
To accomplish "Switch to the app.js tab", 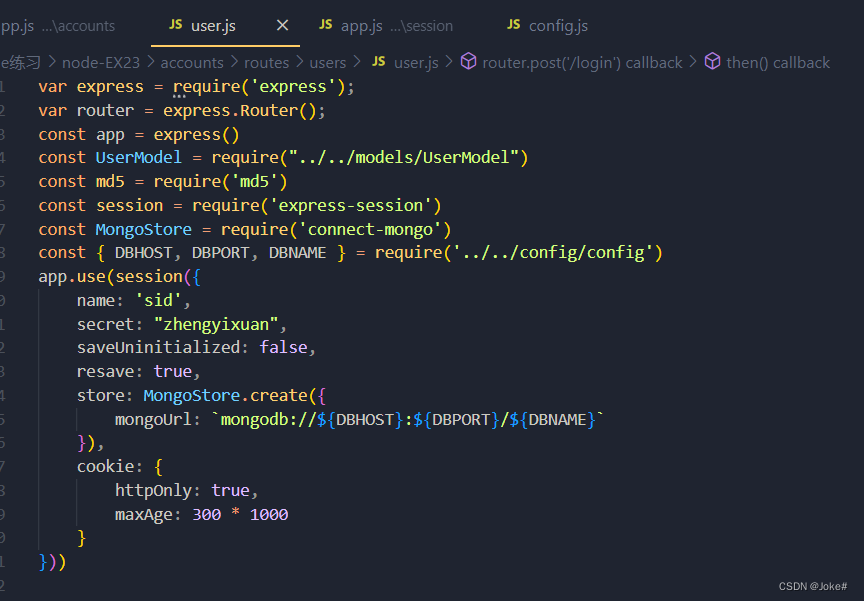I will tap(361, 25).
